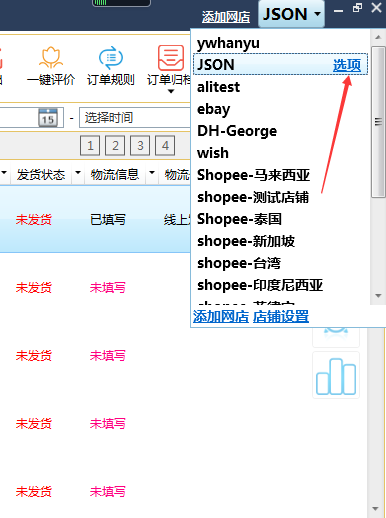The width and height of the screenshot is (386, 518).
Task: Select the shopee-台湾 shop
Action: 239,263
